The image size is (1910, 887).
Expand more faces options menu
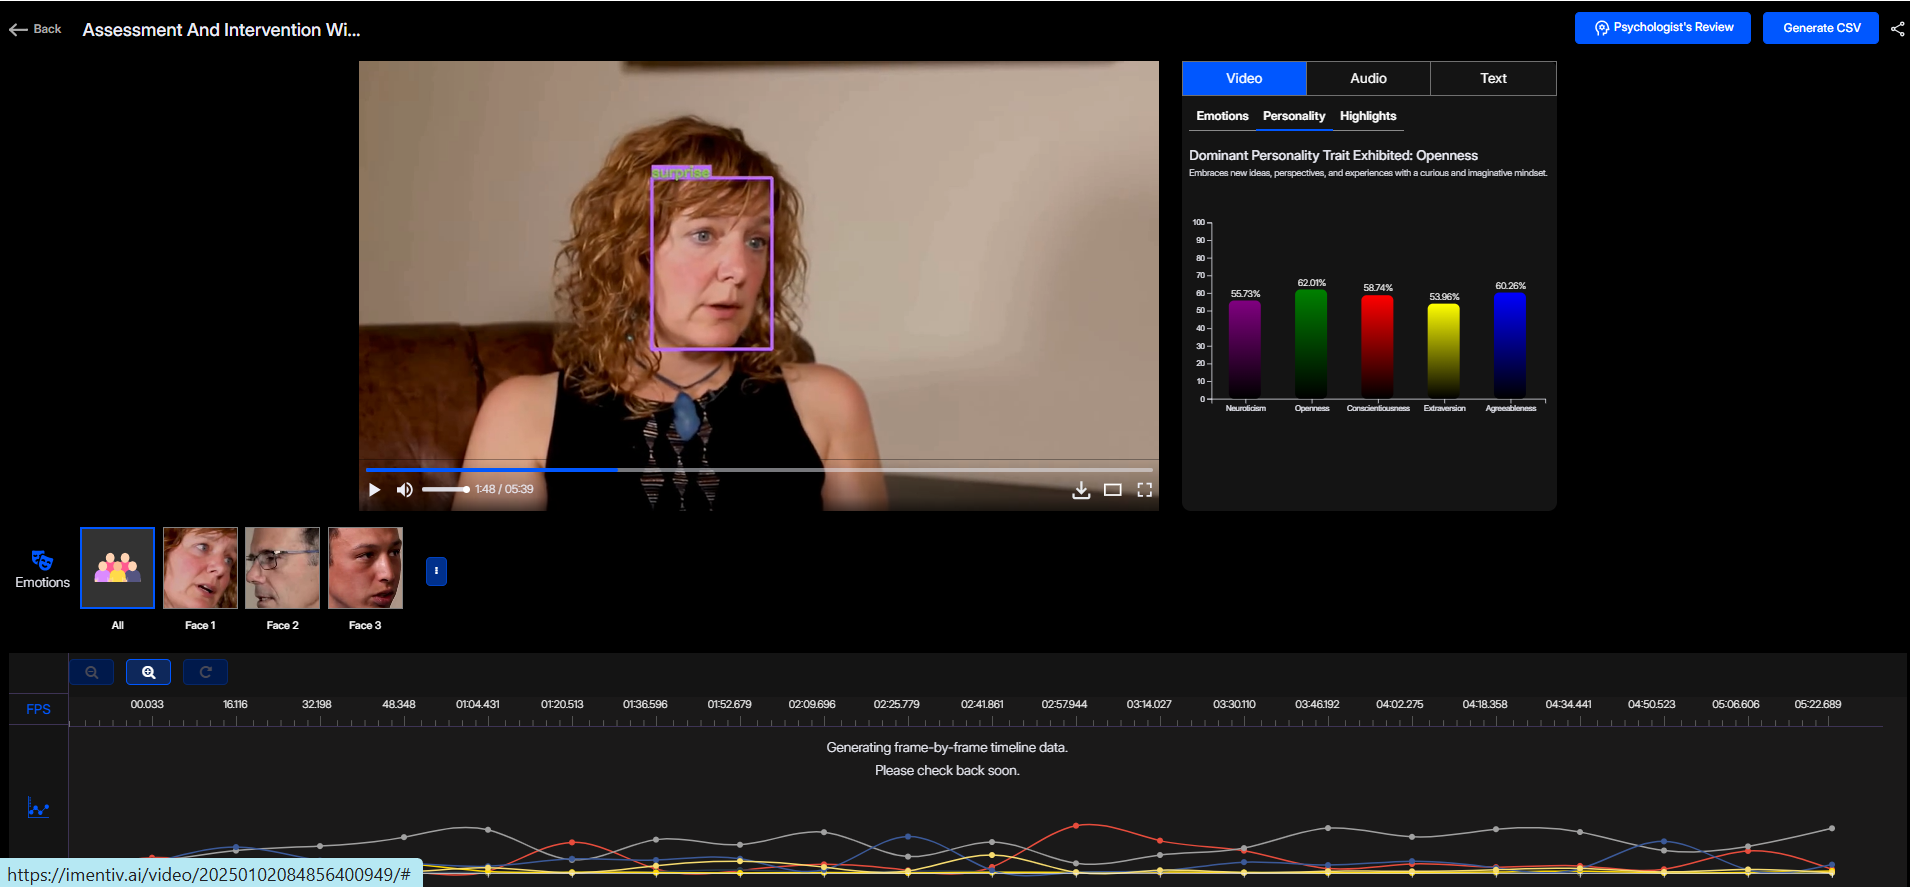(436, 571)
